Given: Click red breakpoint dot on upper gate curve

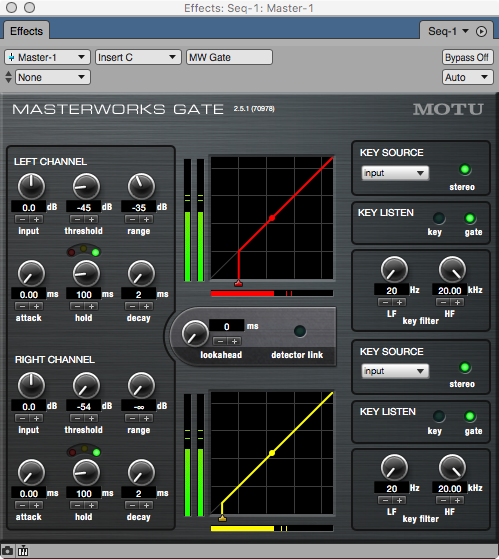Looking at the screenshot, I should [x=272, y=218].
